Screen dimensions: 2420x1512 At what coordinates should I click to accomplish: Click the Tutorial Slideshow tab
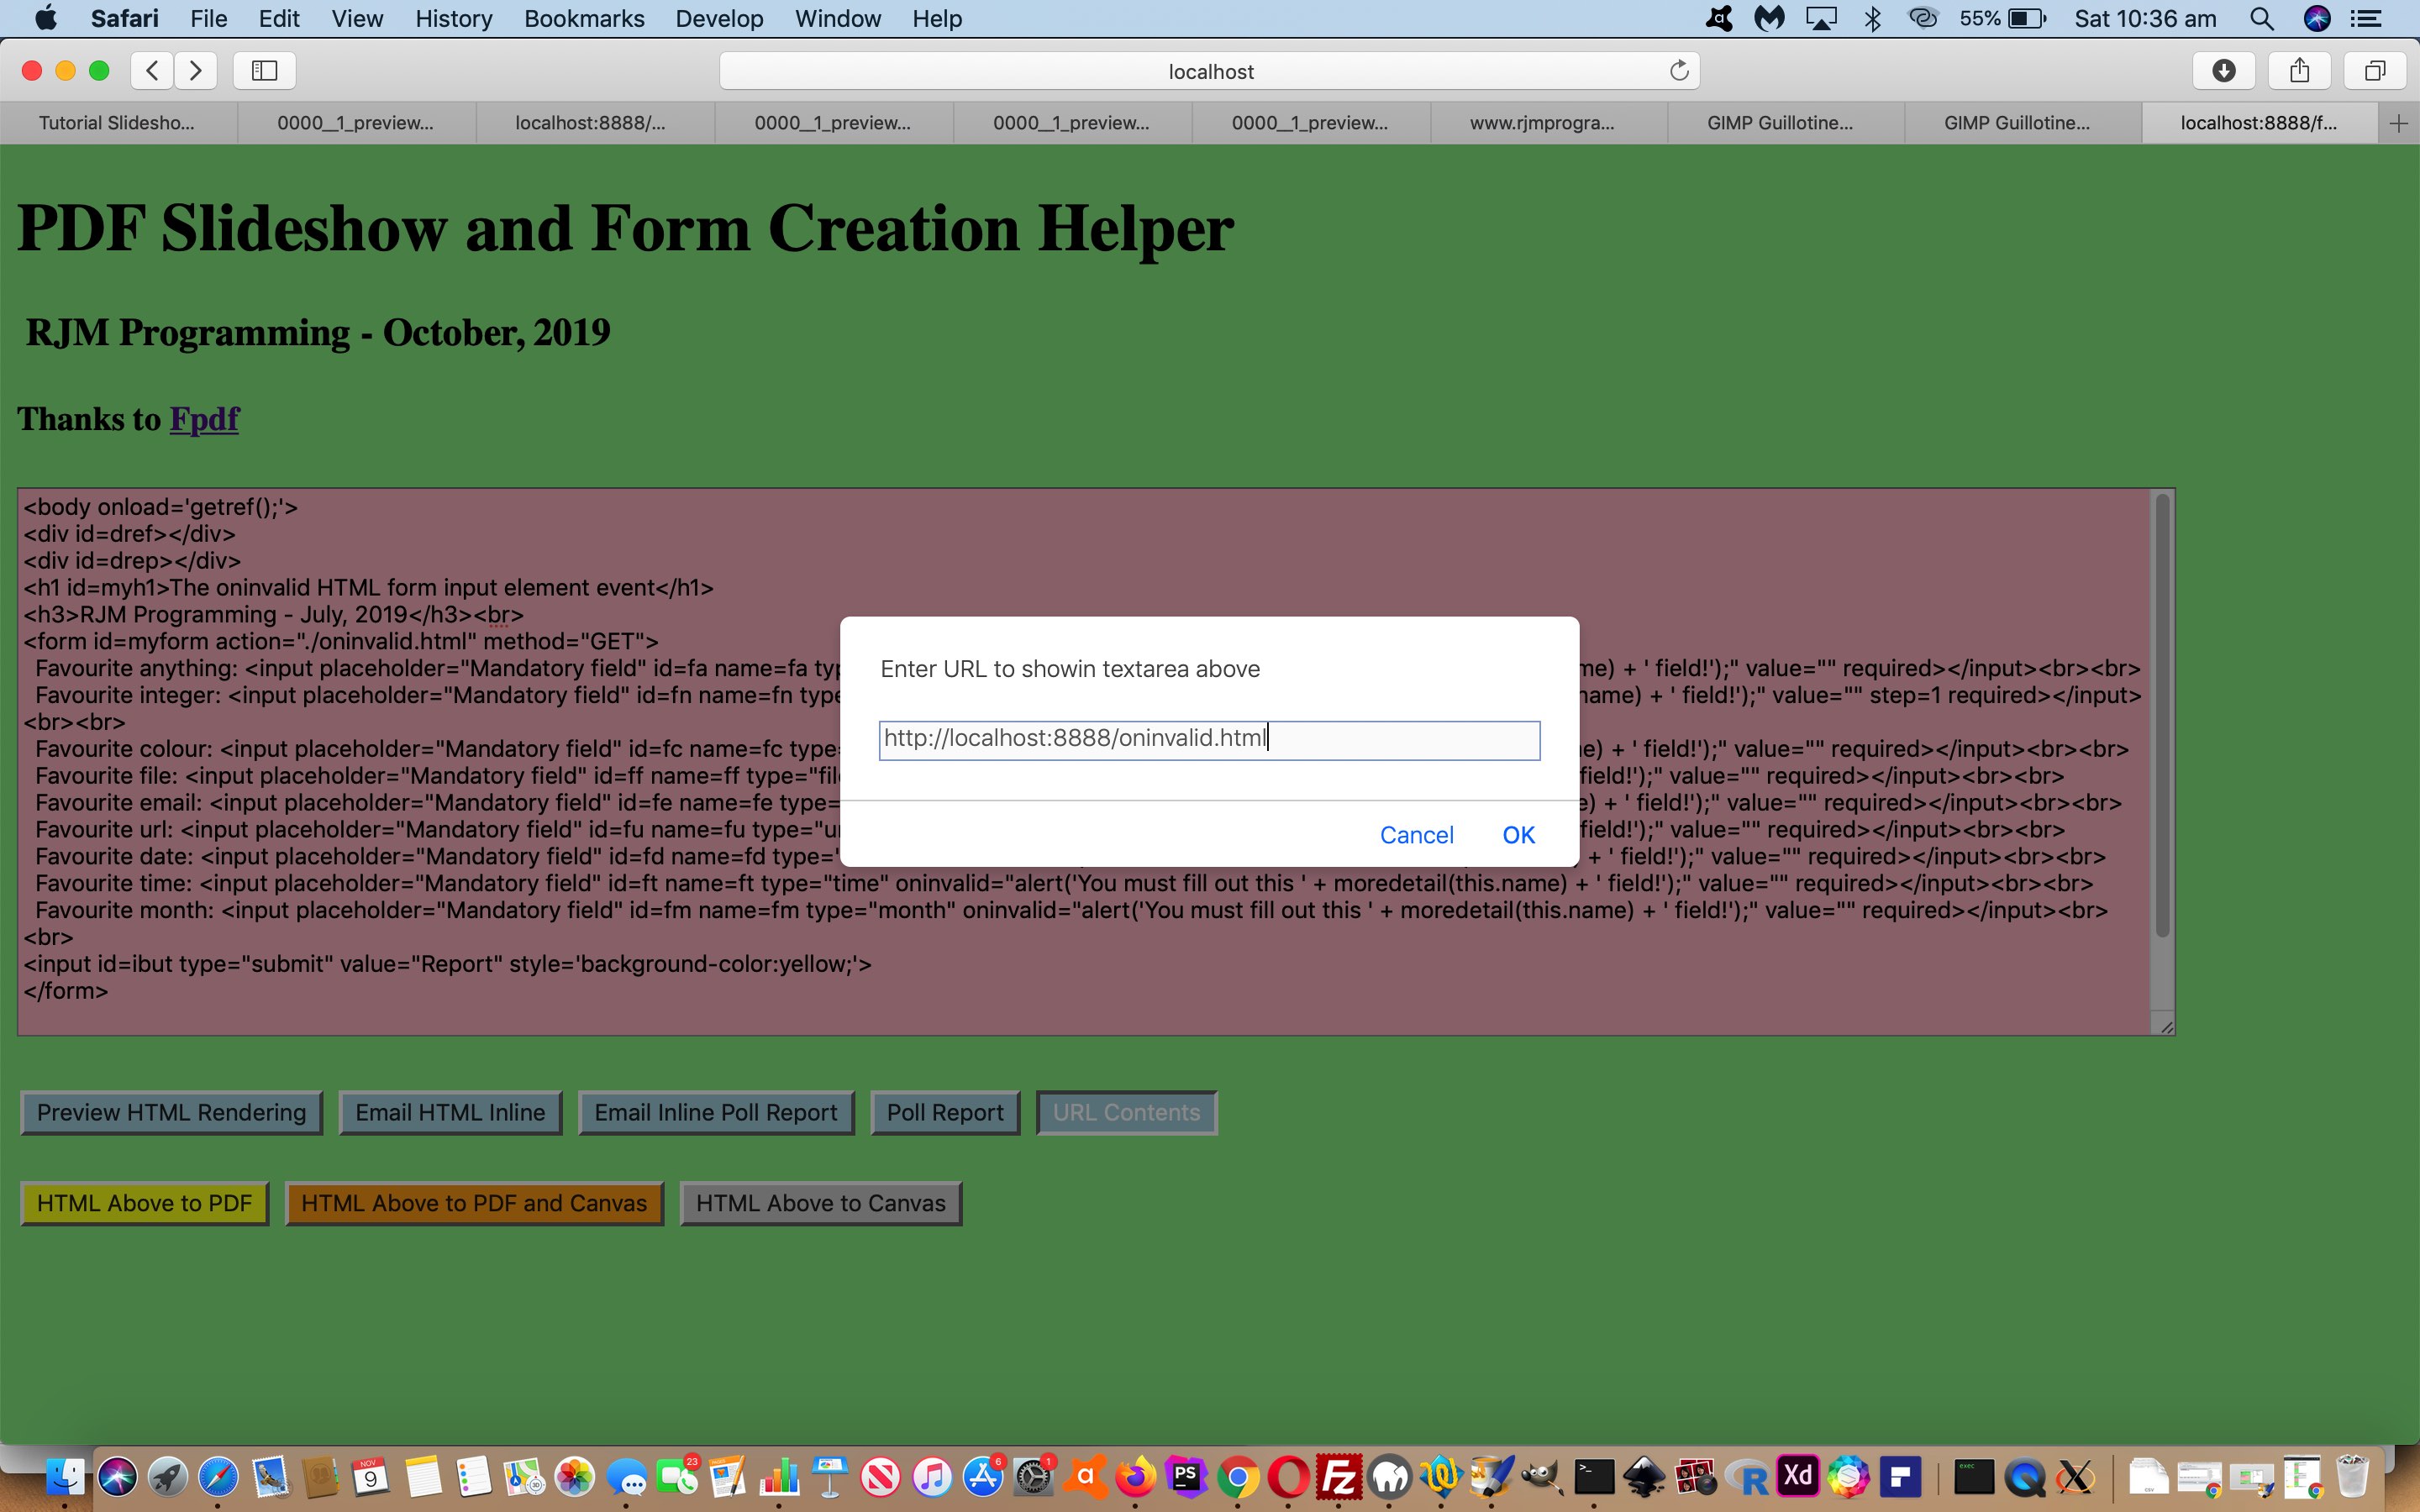click(x=118, y=122)
